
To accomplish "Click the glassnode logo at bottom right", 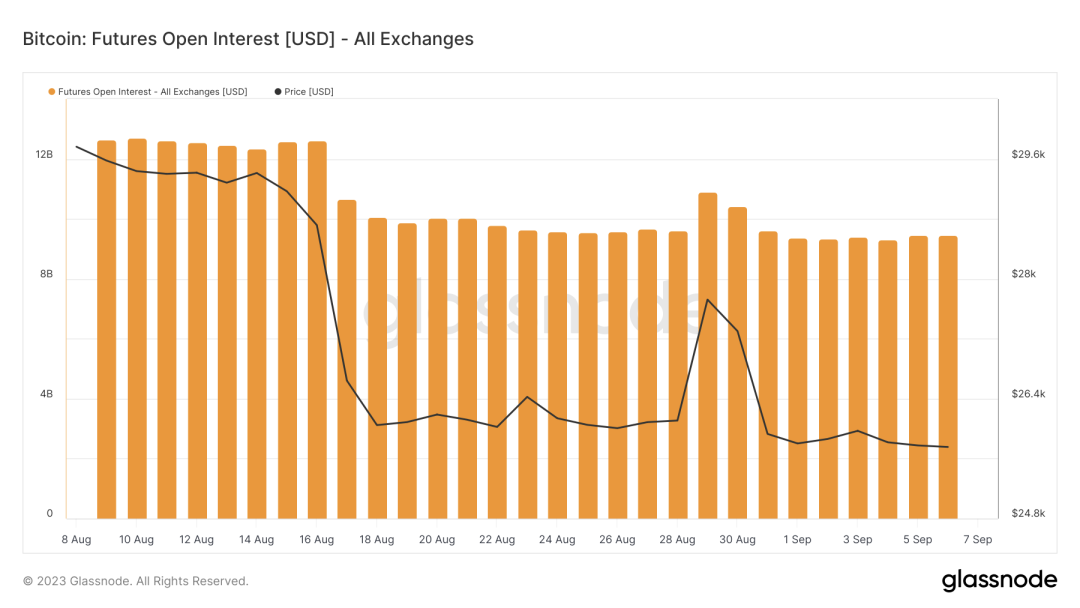I will click(999, 581).
